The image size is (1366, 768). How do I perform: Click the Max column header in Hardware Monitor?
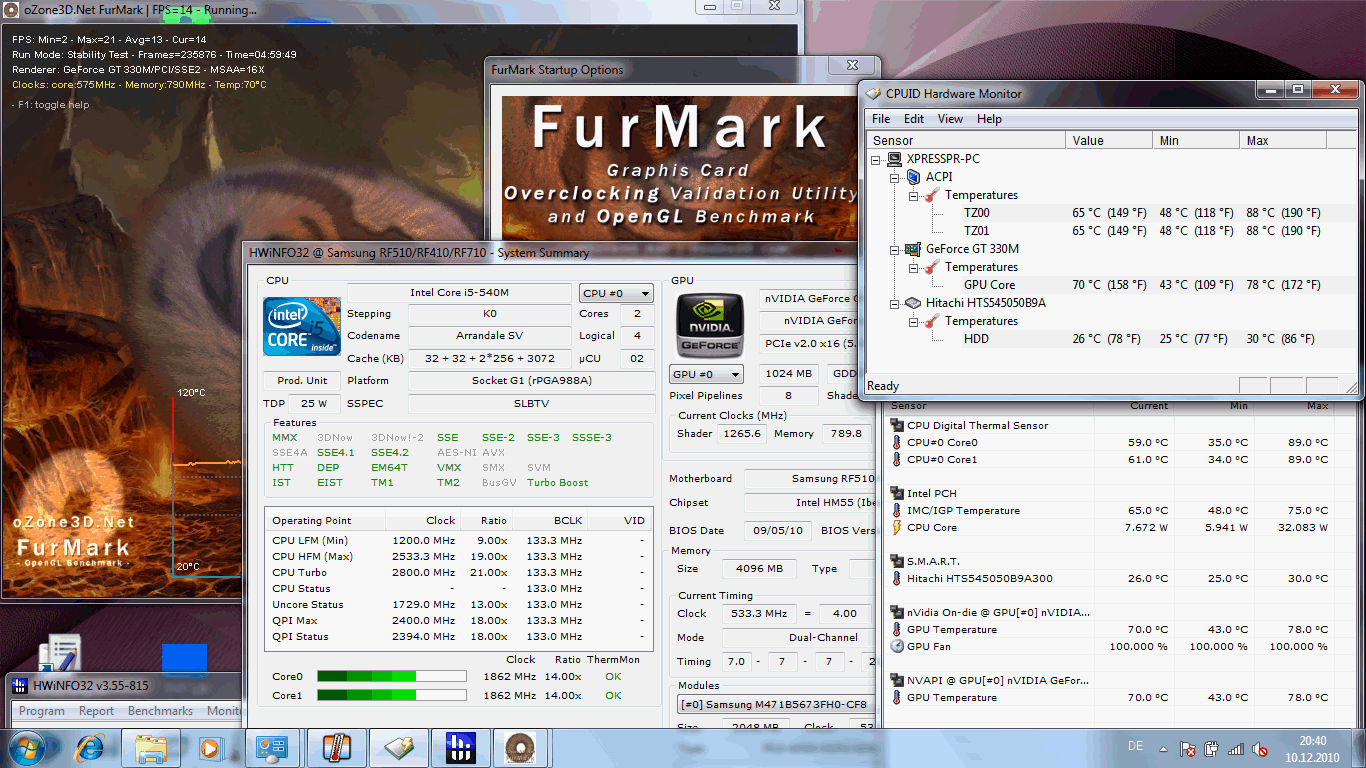click(x=1284, y=141)
